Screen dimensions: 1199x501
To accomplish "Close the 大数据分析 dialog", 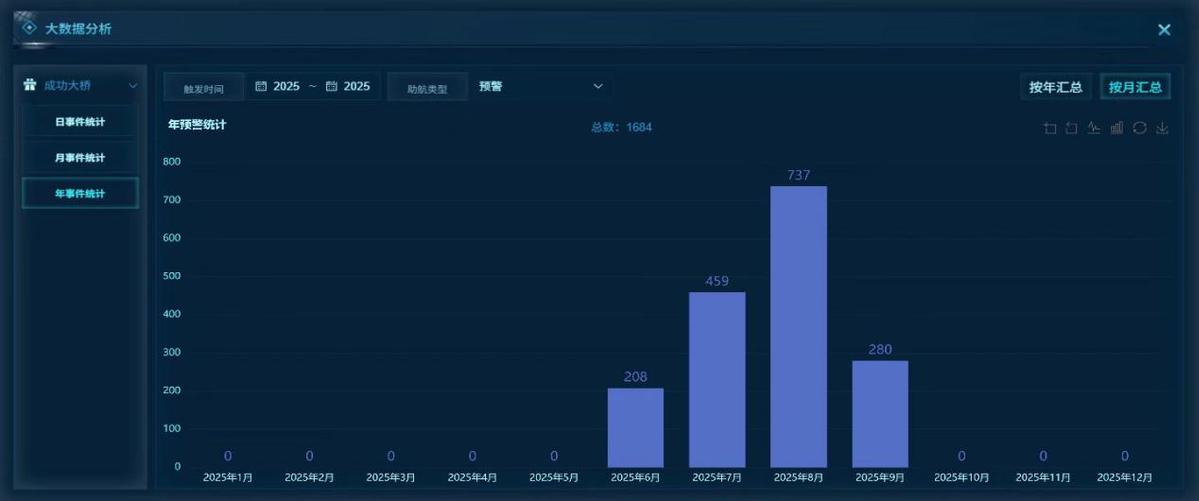I will click(x=1164, y=30).
